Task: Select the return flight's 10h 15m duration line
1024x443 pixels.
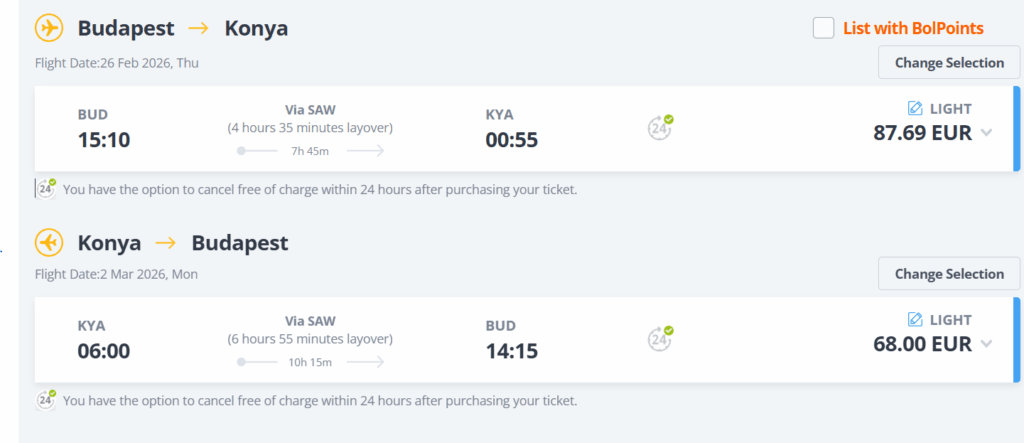Action: (310, 362)
